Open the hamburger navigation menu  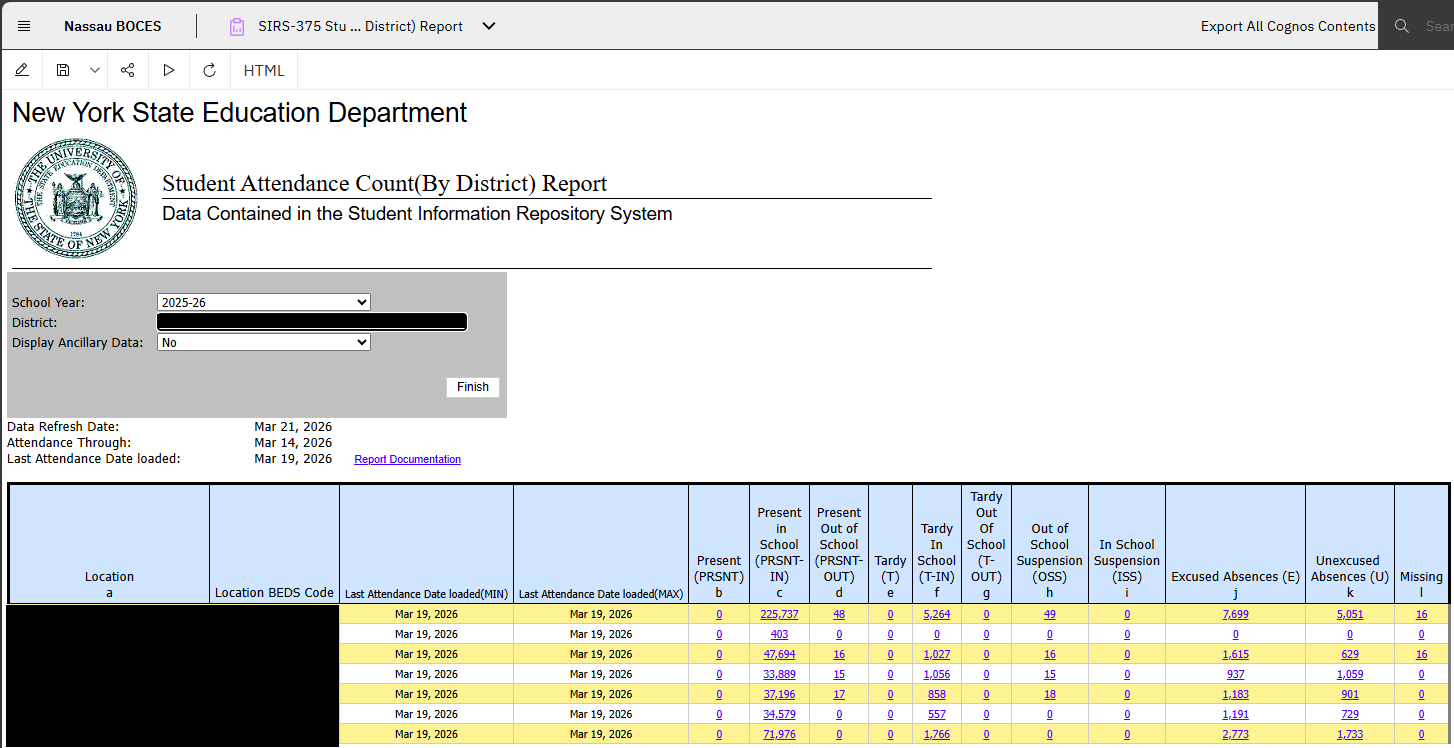click(x=24, y=26)
